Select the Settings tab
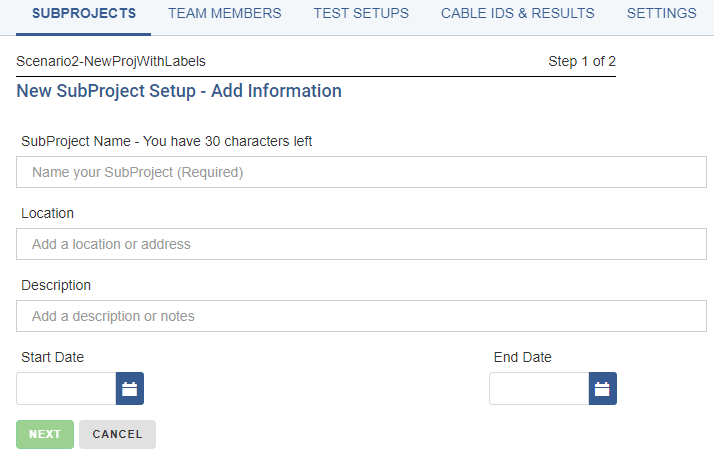 click(x=661, y=13)
